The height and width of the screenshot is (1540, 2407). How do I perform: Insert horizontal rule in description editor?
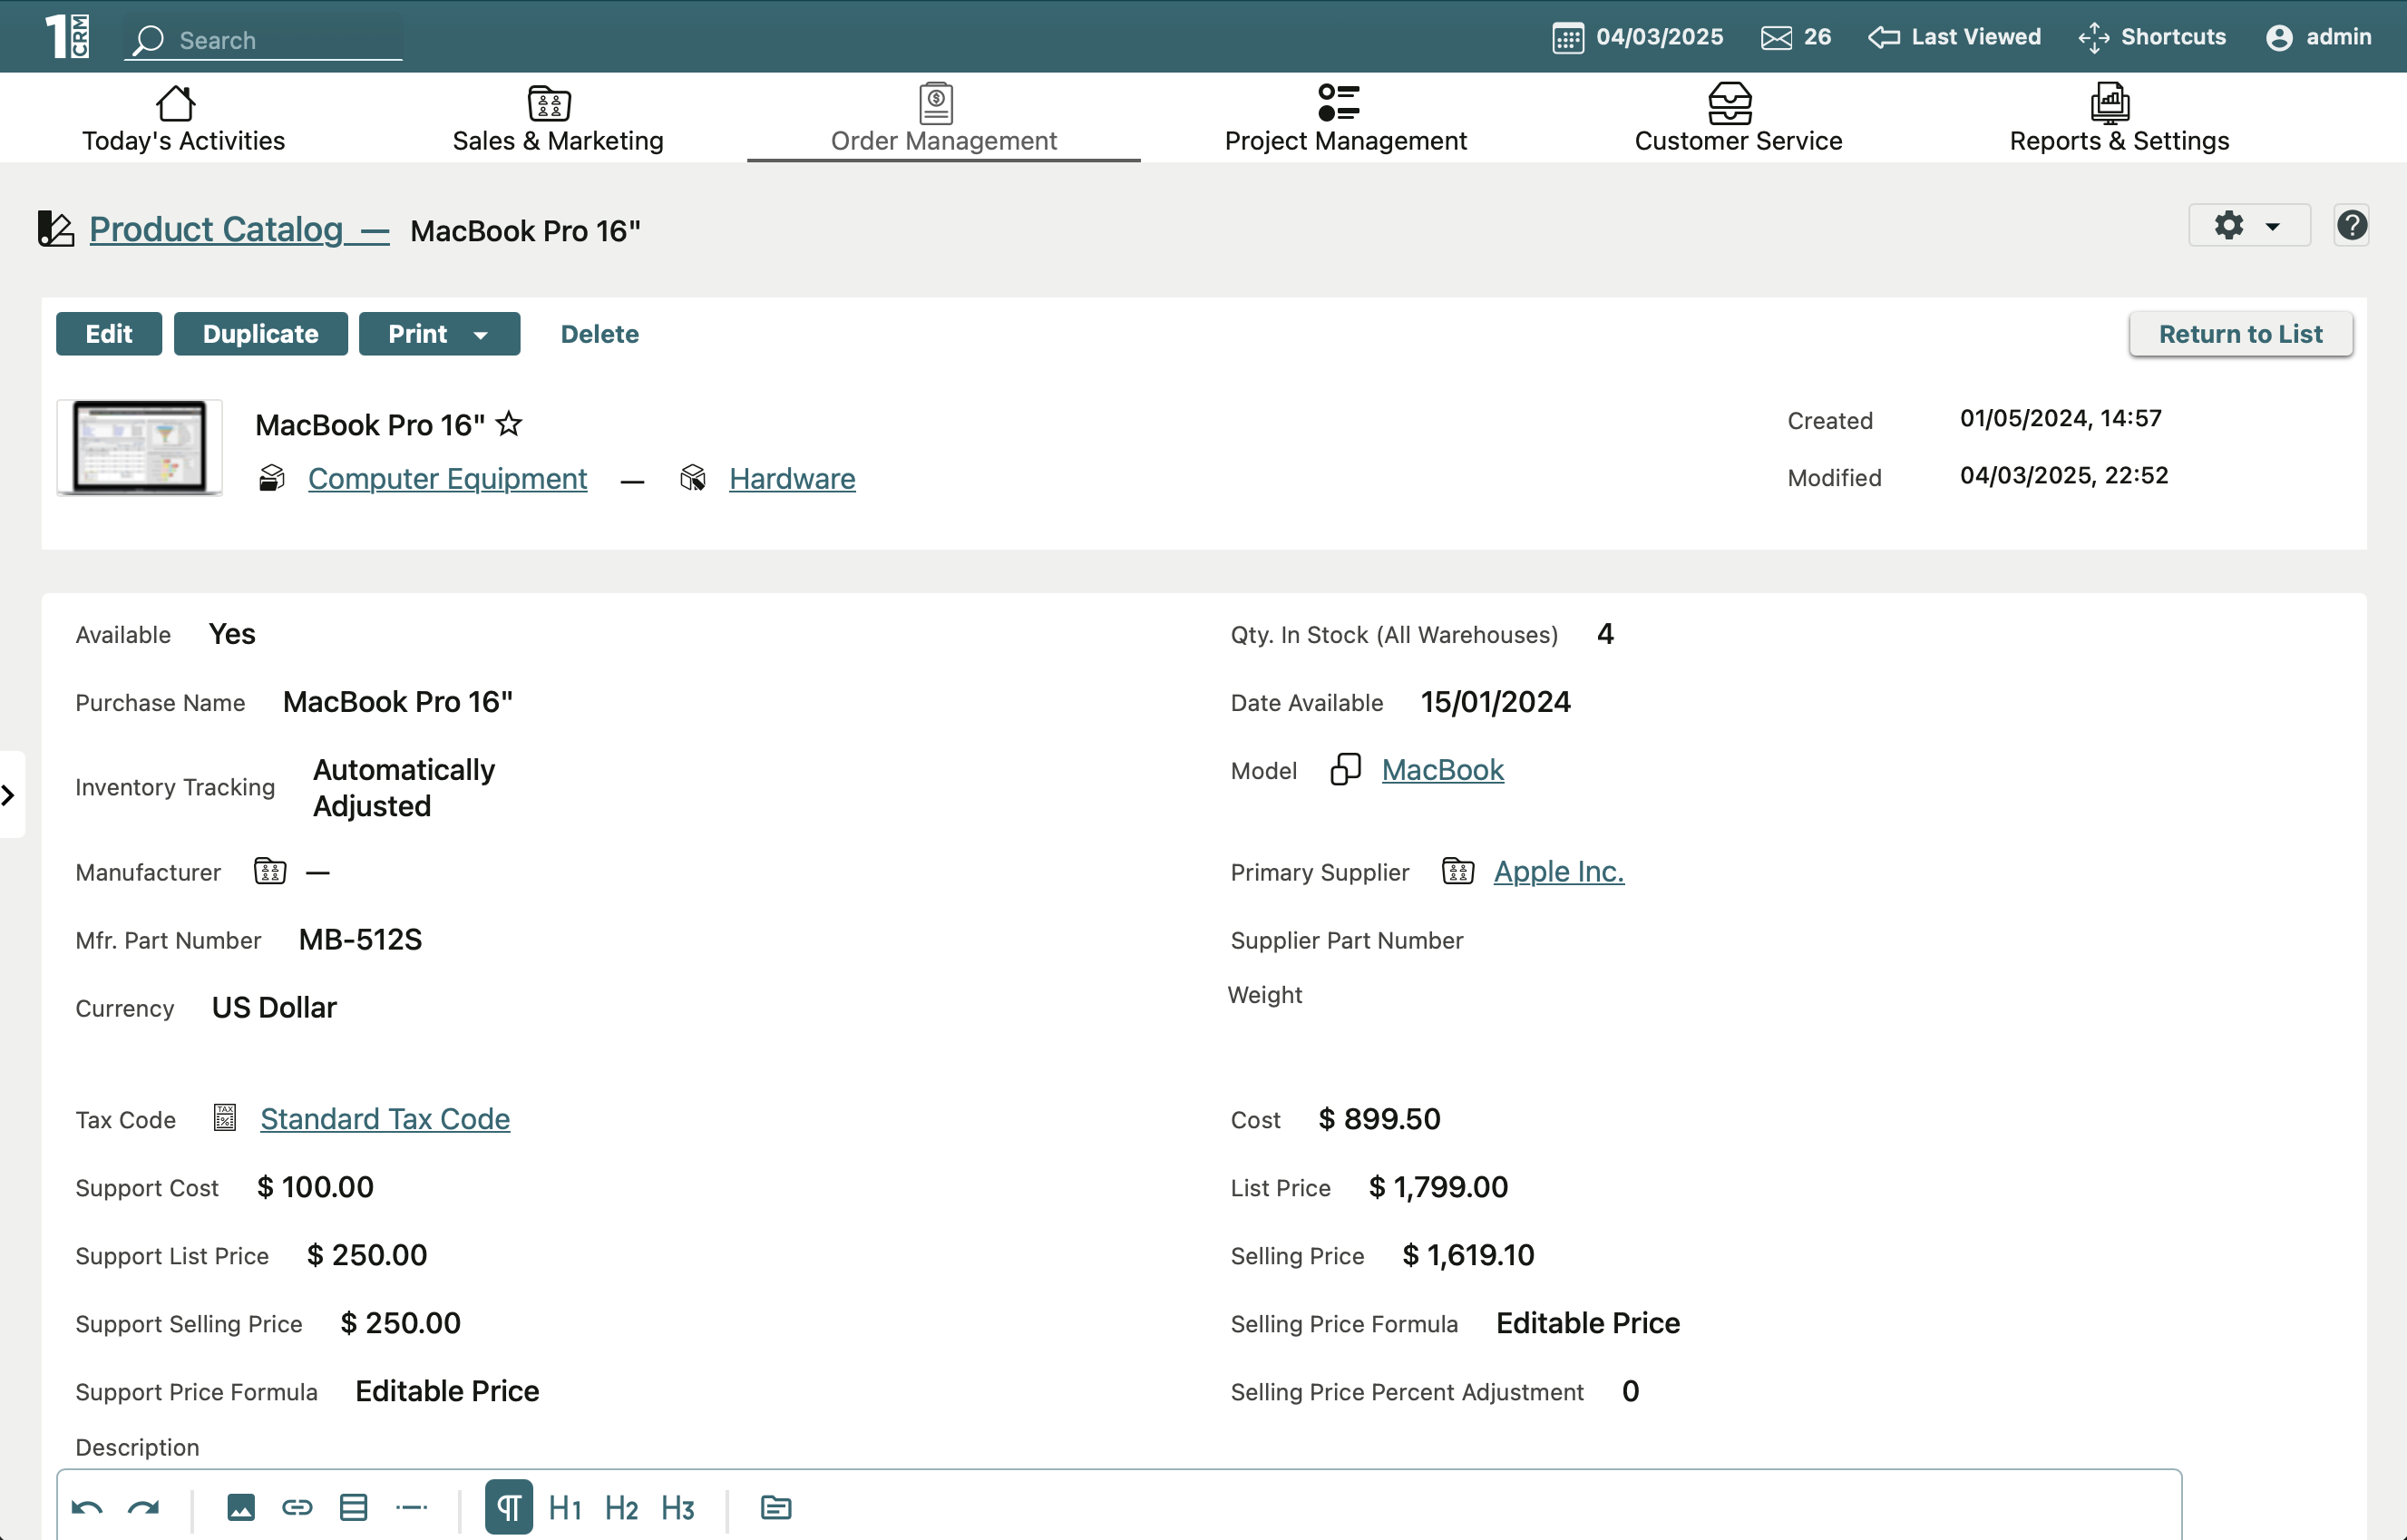pyautogui.click(x=411, y=1507)
